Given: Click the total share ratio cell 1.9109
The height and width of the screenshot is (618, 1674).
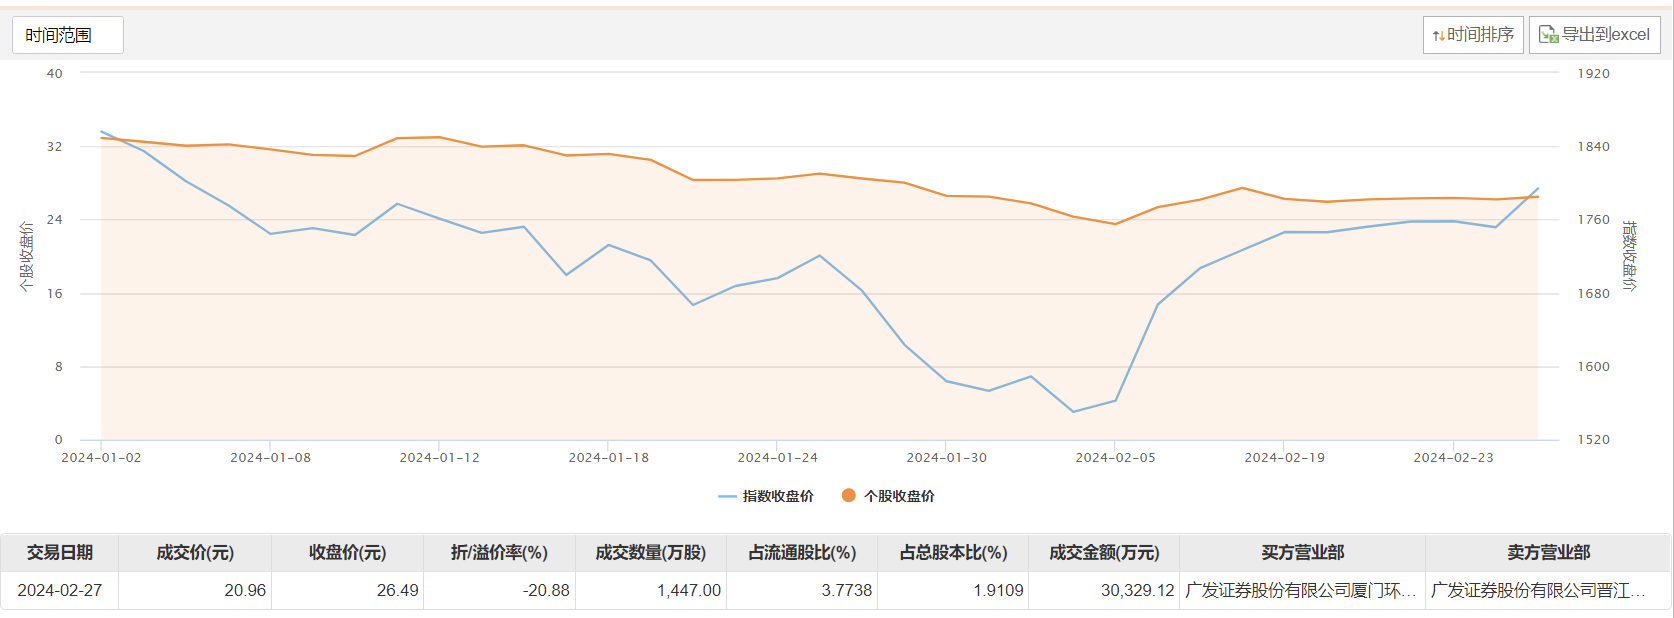Looking at the screenshot, I should 953,590.
